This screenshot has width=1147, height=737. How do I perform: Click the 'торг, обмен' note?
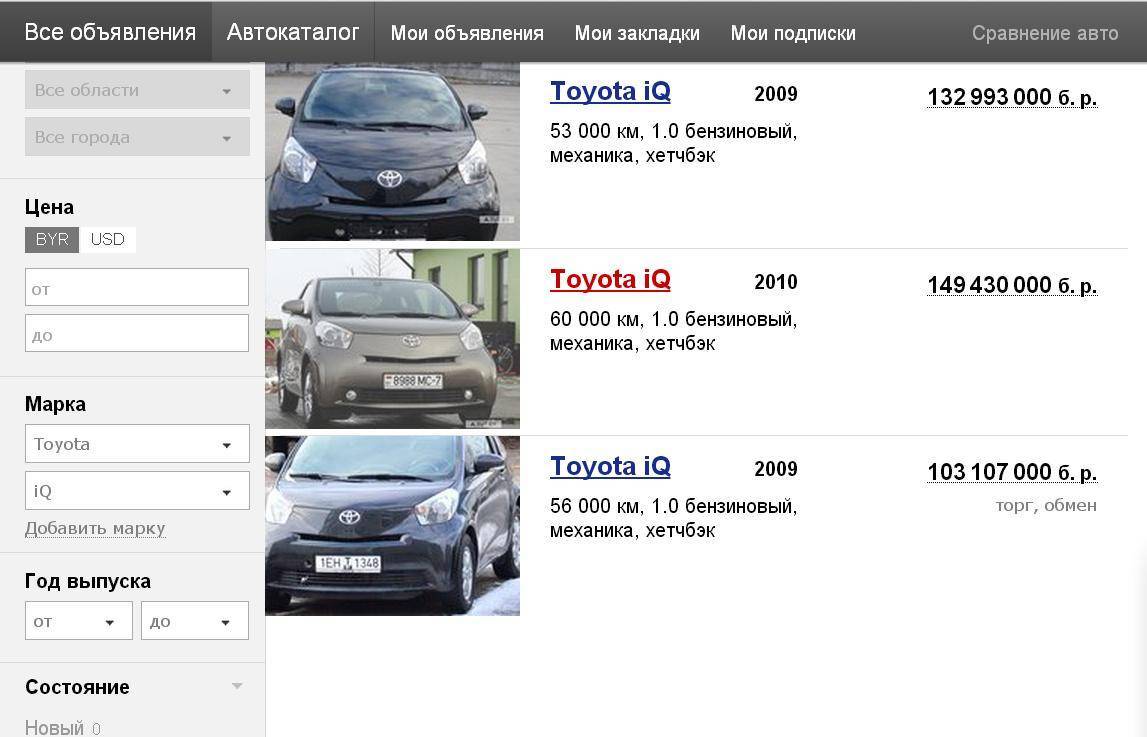[1046, 505]
